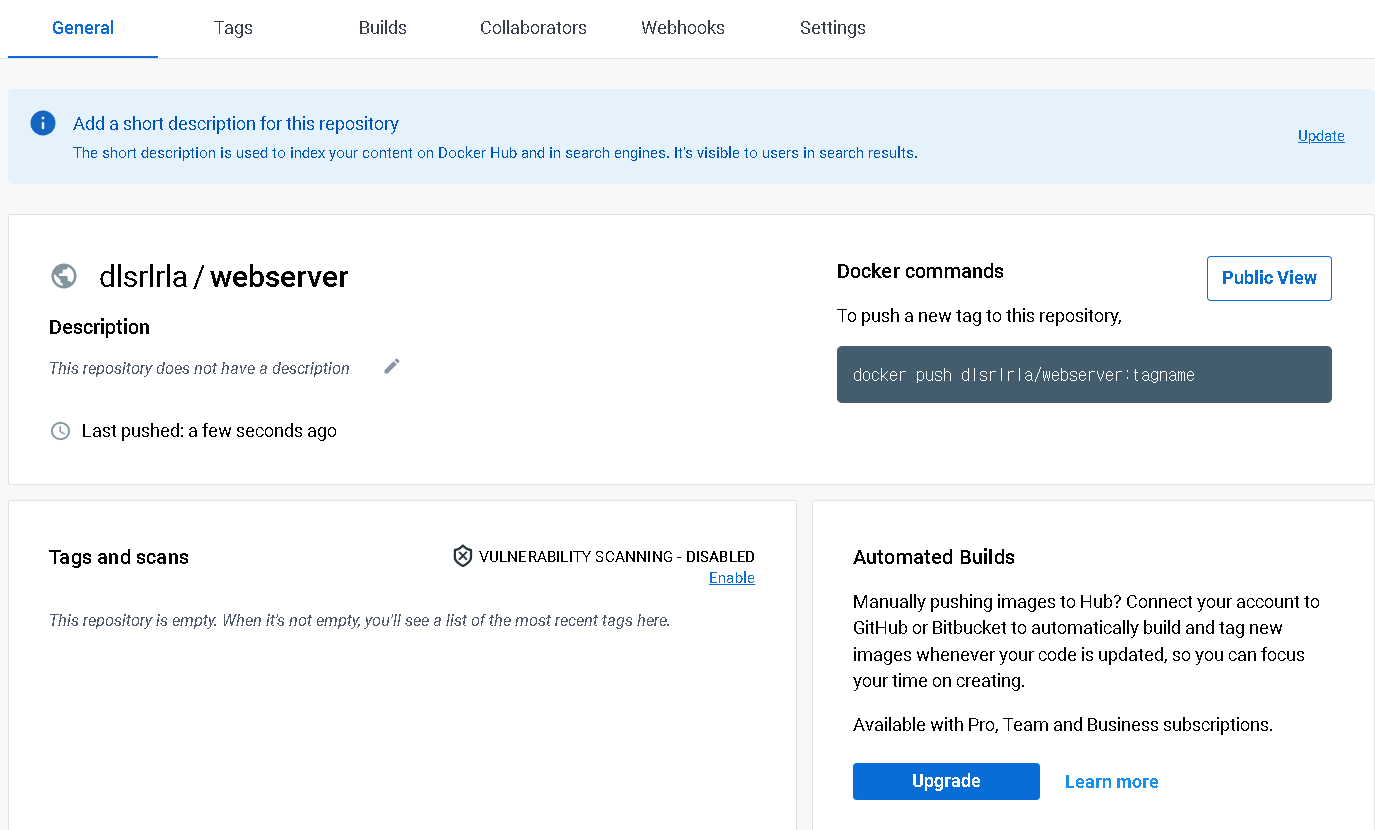This screenshot has height=830, width=1375.
Task: Enable vulnerability scanning via Enable link
Action: coord(732,578)
